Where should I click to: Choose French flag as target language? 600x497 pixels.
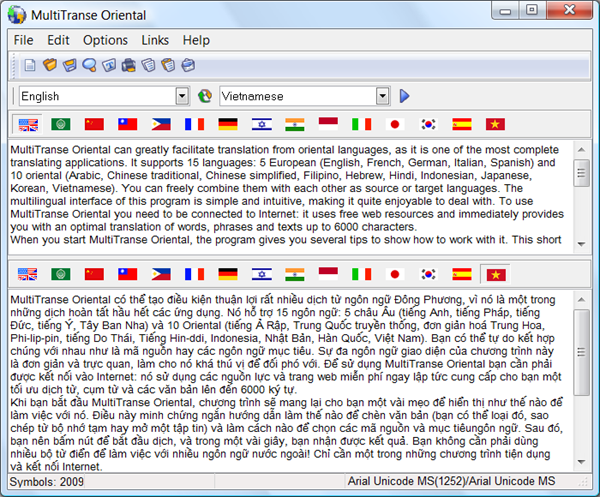coord(194,274)
